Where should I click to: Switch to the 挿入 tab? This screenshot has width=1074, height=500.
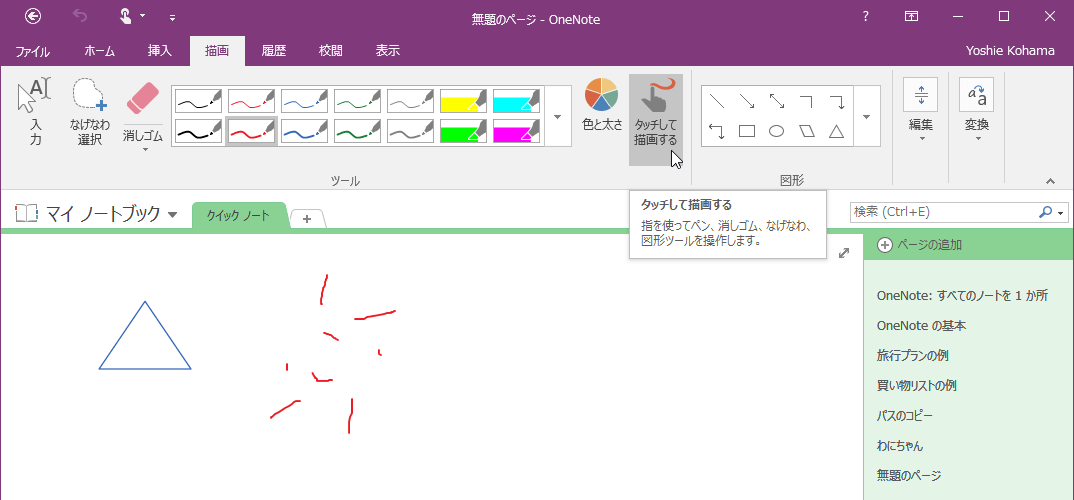click(x=160, y=51)
